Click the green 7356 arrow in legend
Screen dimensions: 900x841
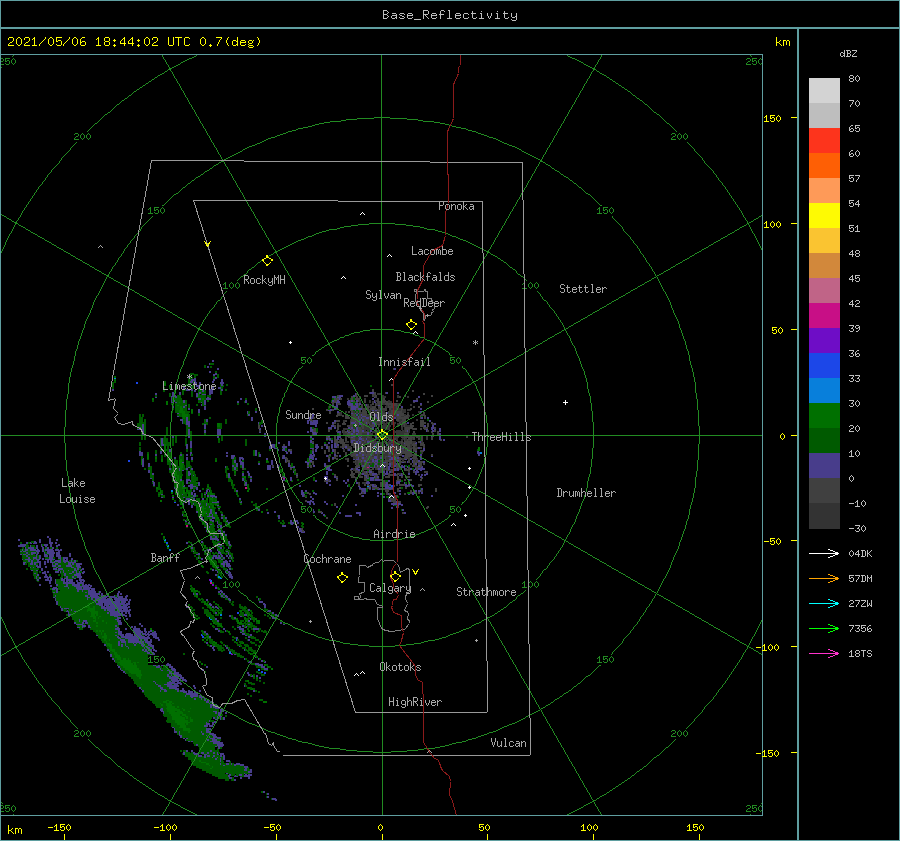[x=824, y=629]
